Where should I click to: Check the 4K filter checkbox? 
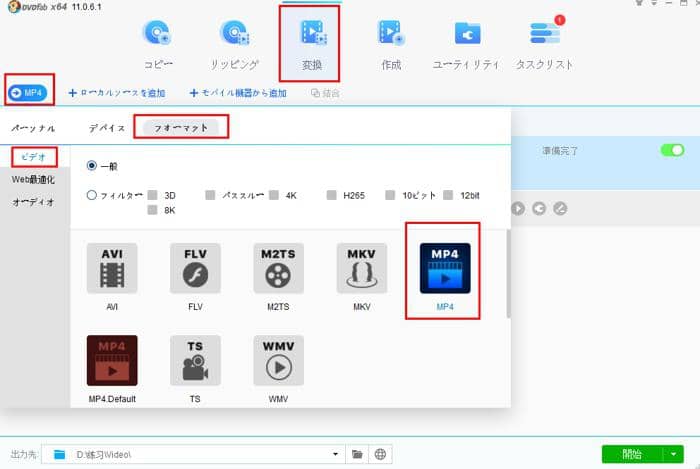274,195
